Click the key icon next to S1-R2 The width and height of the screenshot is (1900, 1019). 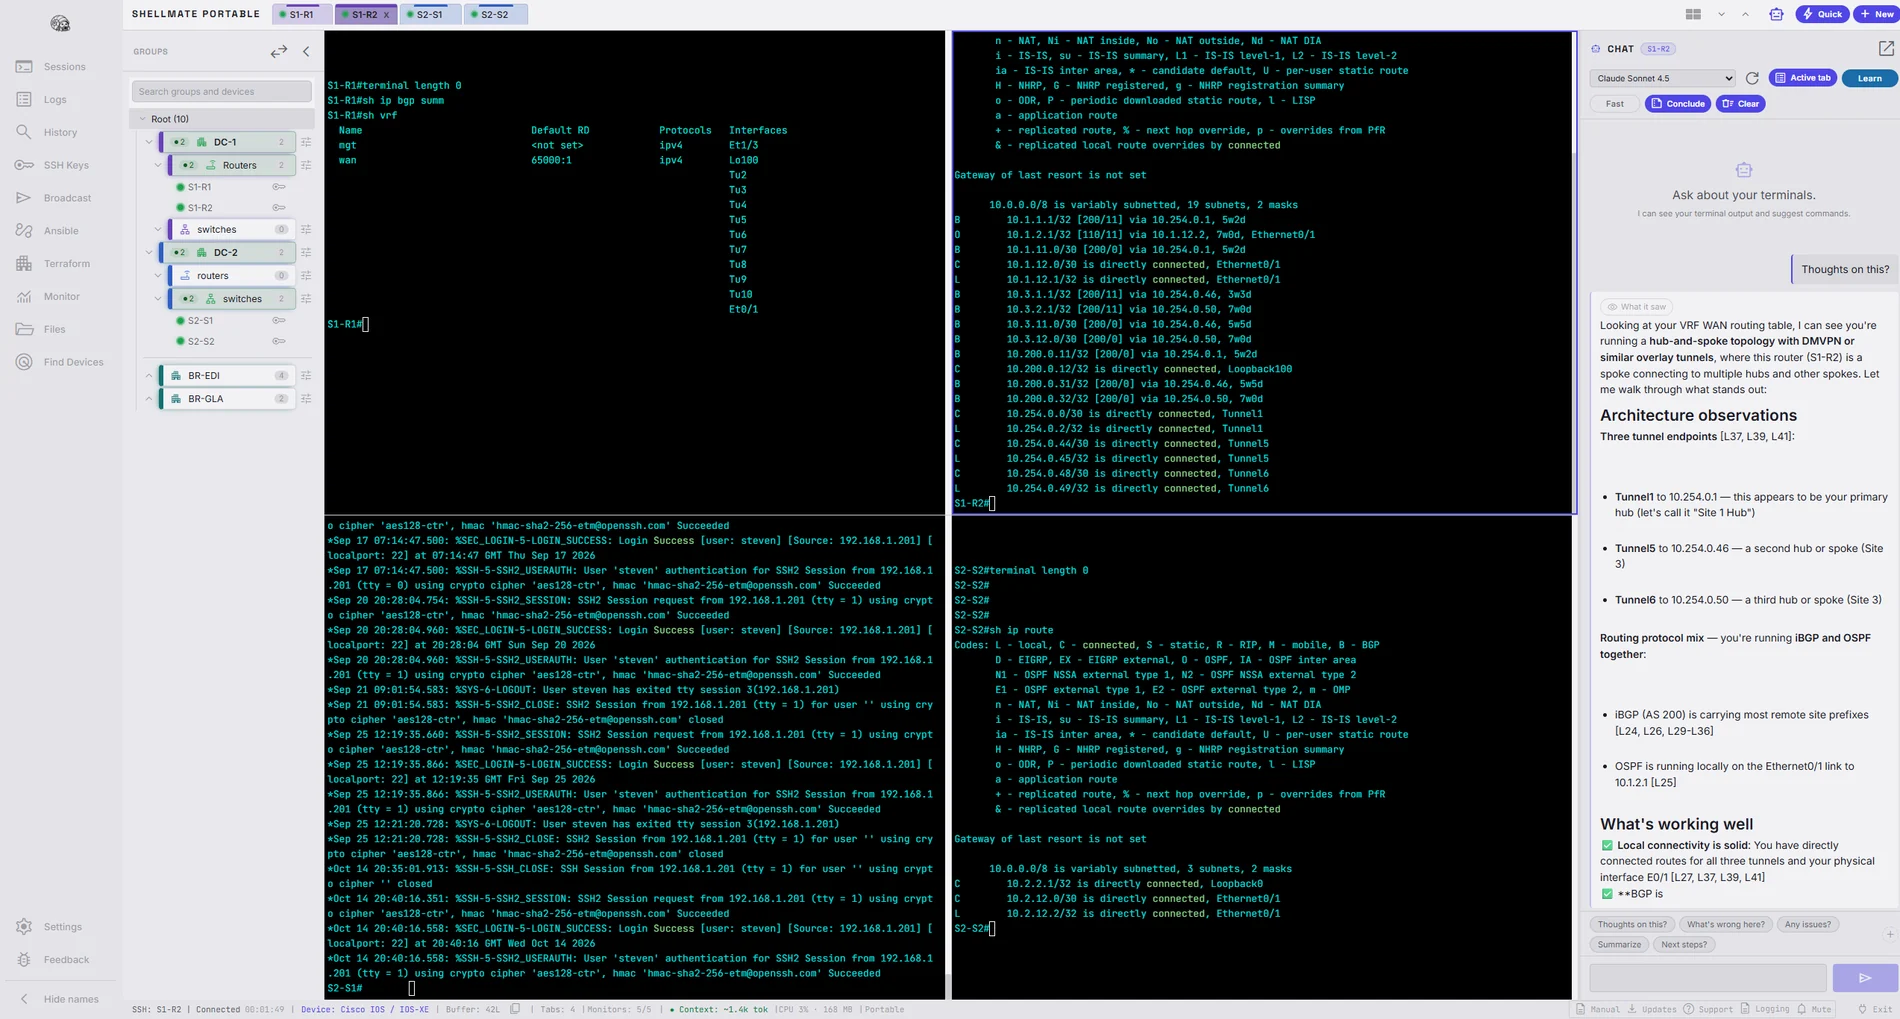pos(279,208)
